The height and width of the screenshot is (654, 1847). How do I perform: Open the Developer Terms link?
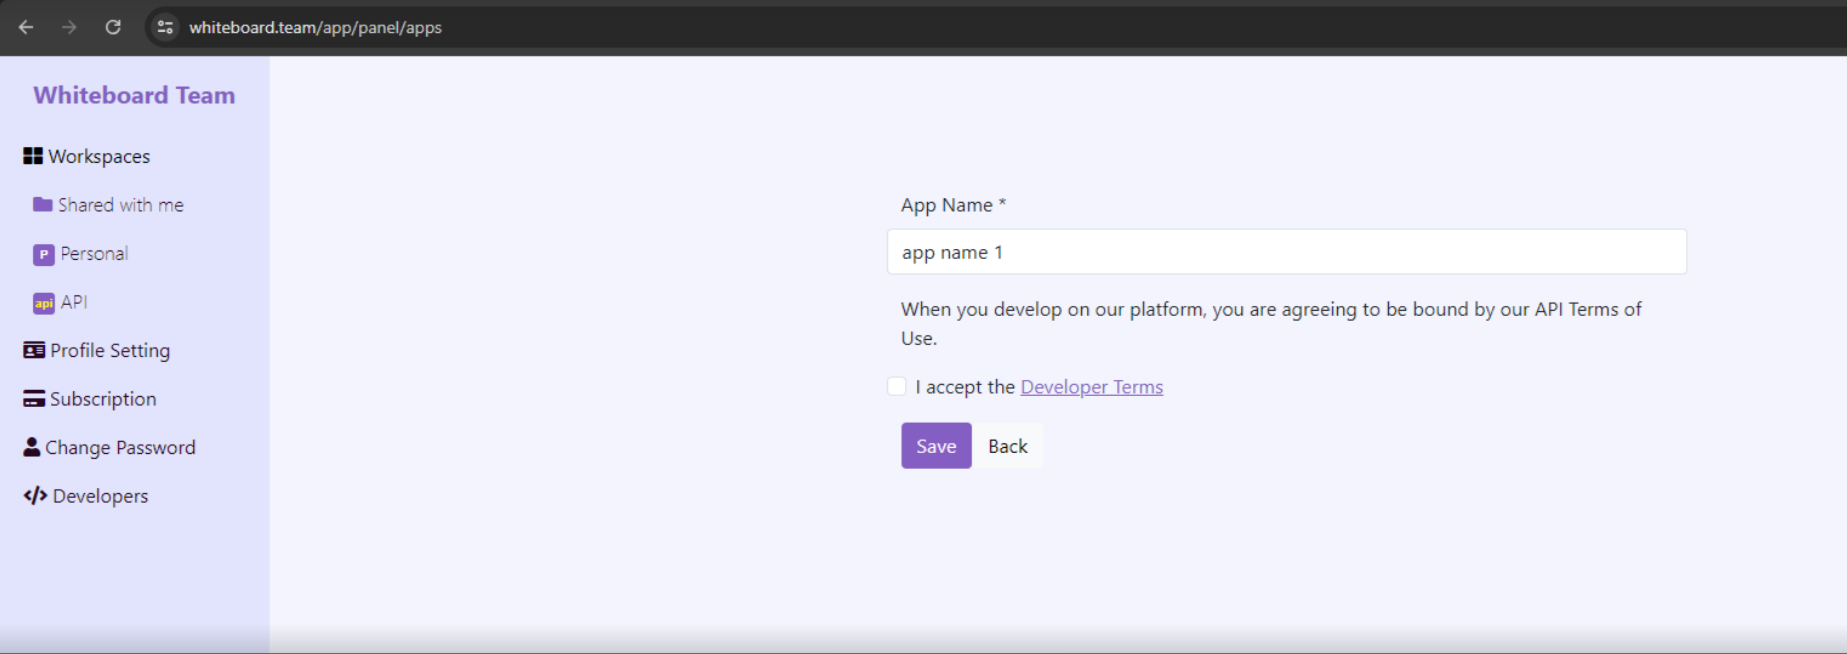click(1091, 387)
